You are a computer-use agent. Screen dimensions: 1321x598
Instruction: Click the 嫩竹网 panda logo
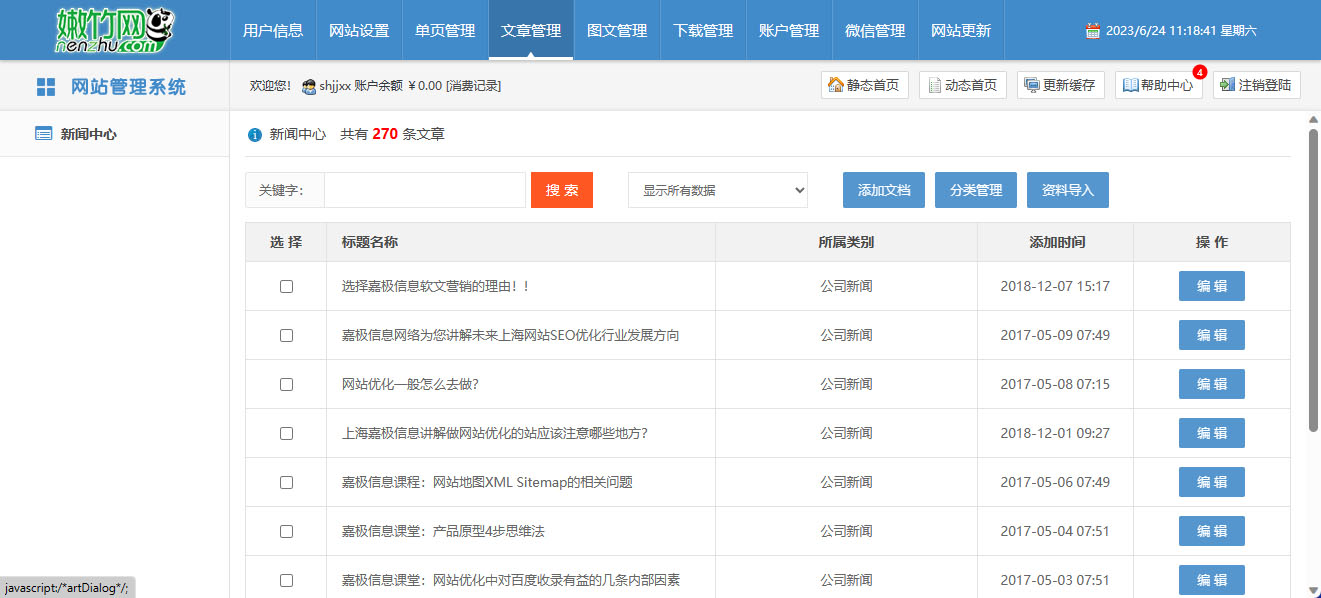click(x=115, y=29)
